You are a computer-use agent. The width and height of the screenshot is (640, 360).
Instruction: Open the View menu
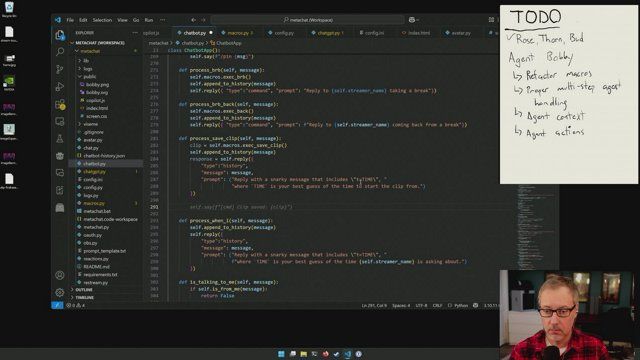click(122, 20)
